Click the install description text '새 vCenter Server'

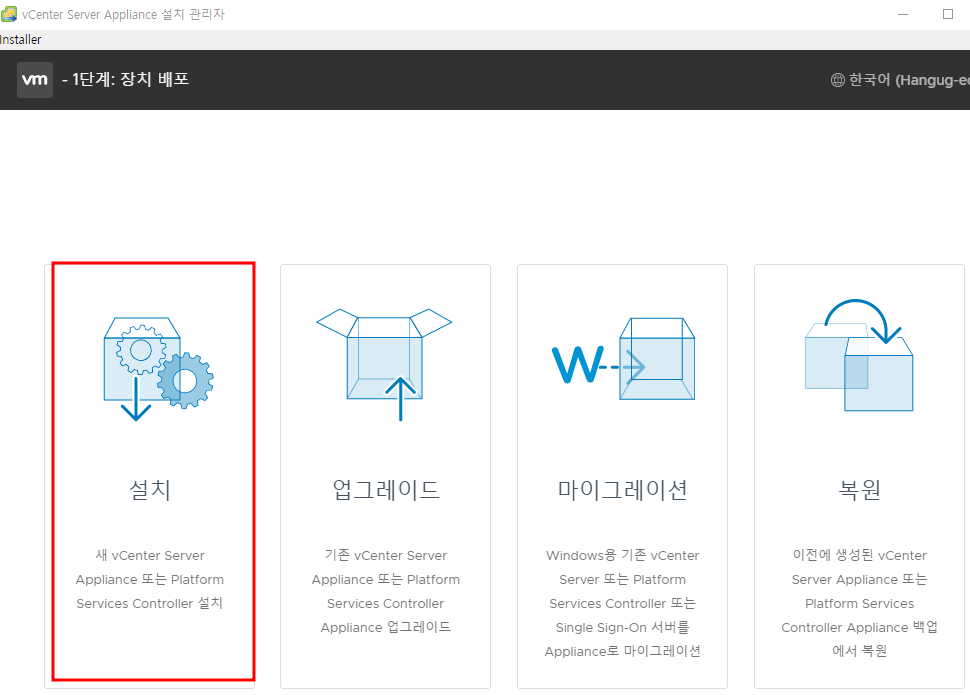point(150,555)
